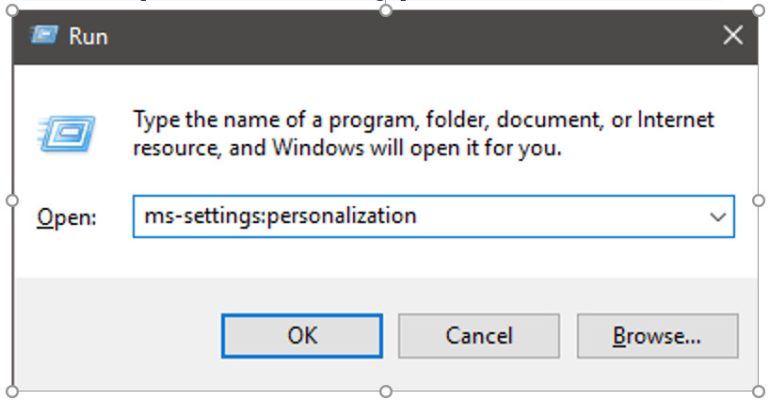Select the middle-left image sizing handle
Viewport: 769px width, 400px height.
point(12,200)
